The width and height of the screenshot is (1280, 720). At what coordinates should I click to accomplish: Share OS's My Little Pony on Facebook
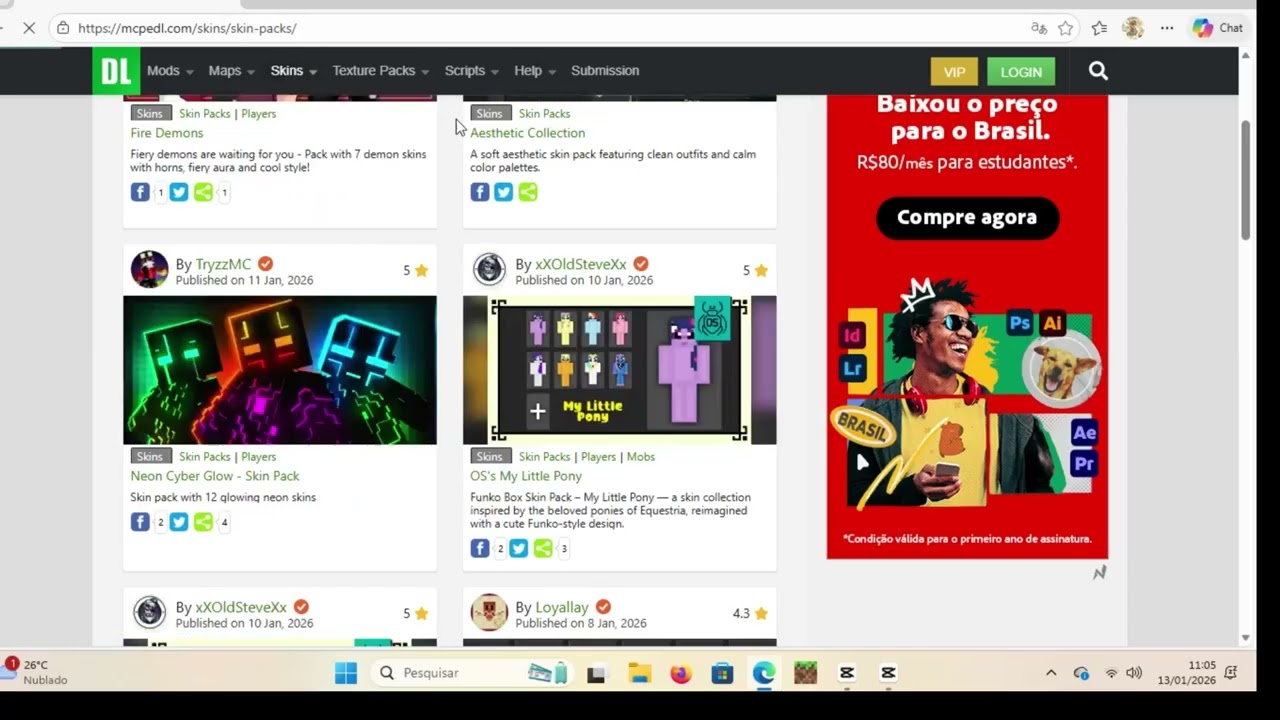pos(480,548)
